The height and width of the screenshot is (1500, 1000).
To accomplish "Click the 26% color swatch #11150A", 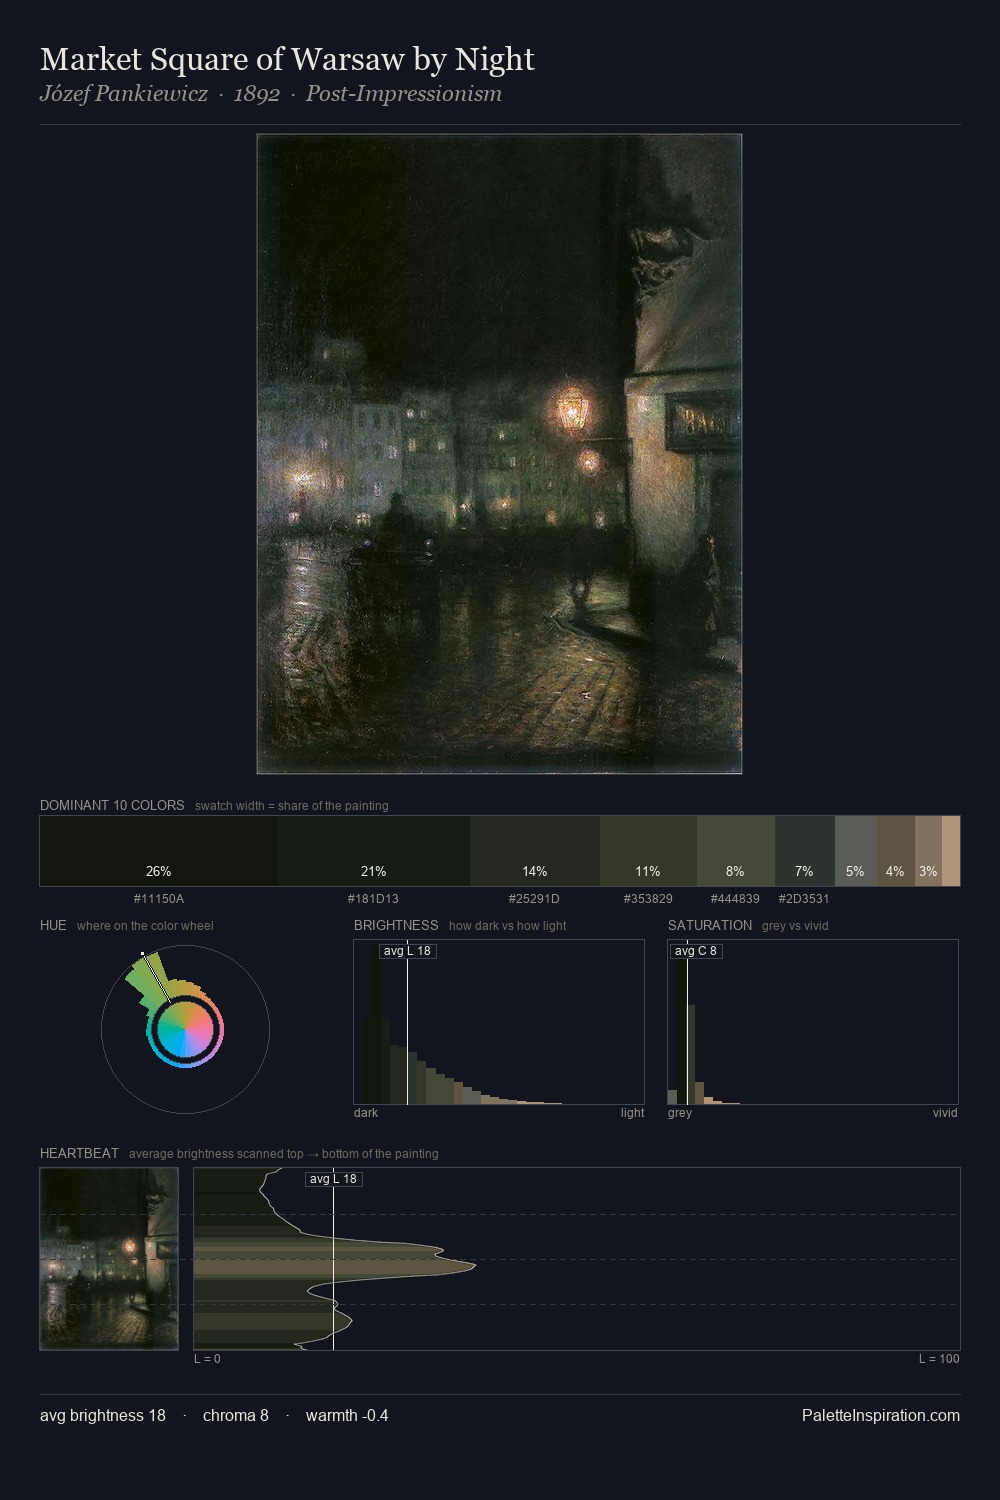I will coord(159,851).
